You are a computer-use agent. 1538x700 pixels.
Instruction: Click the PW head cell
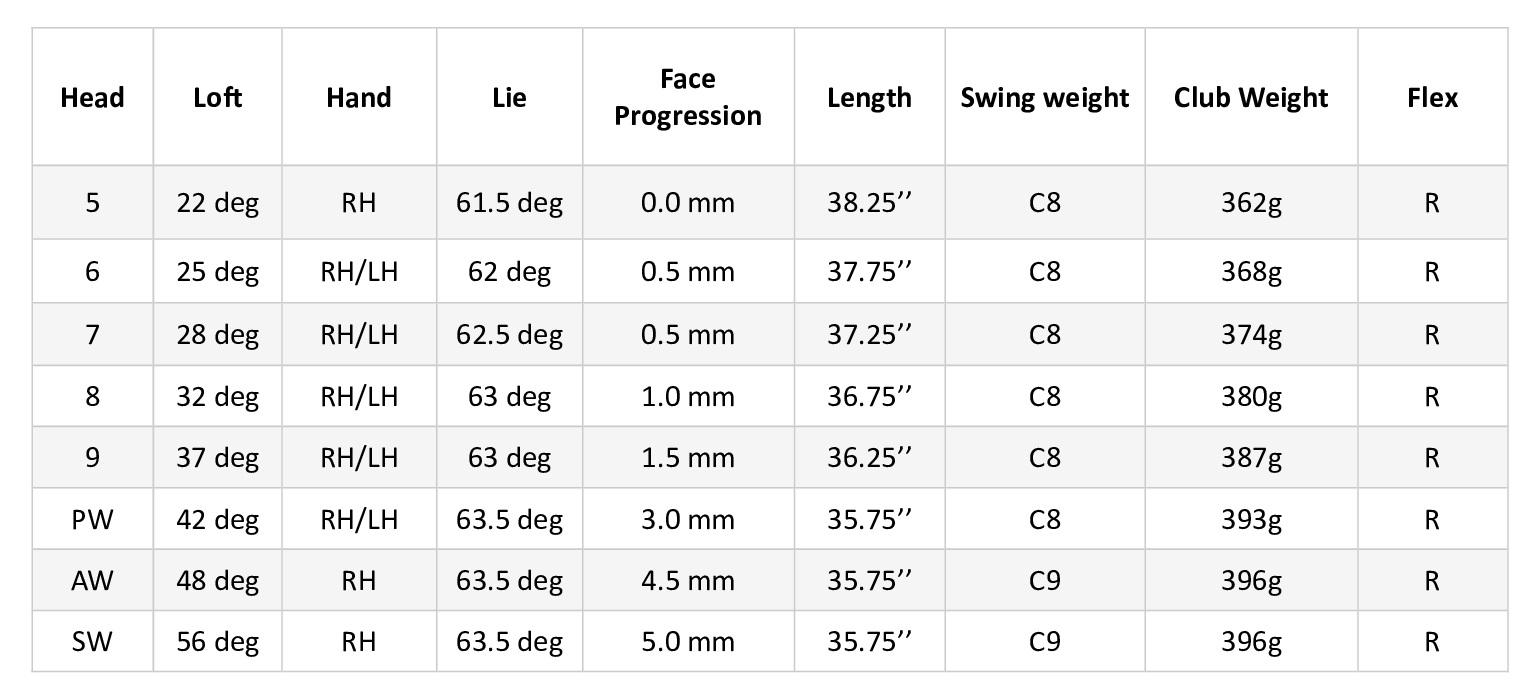[x=92, y=520]
